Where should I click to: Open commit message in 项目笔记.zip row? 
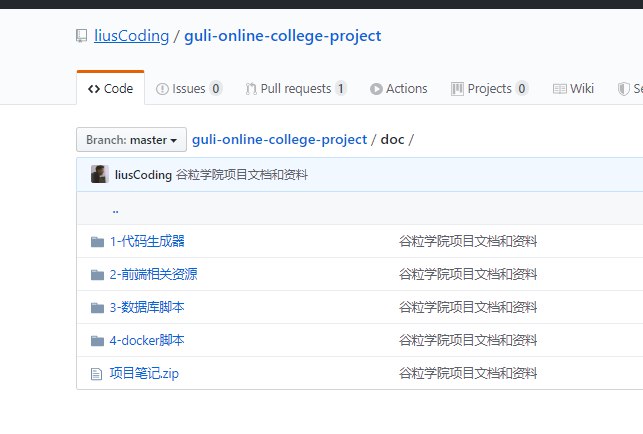[468, 373]
